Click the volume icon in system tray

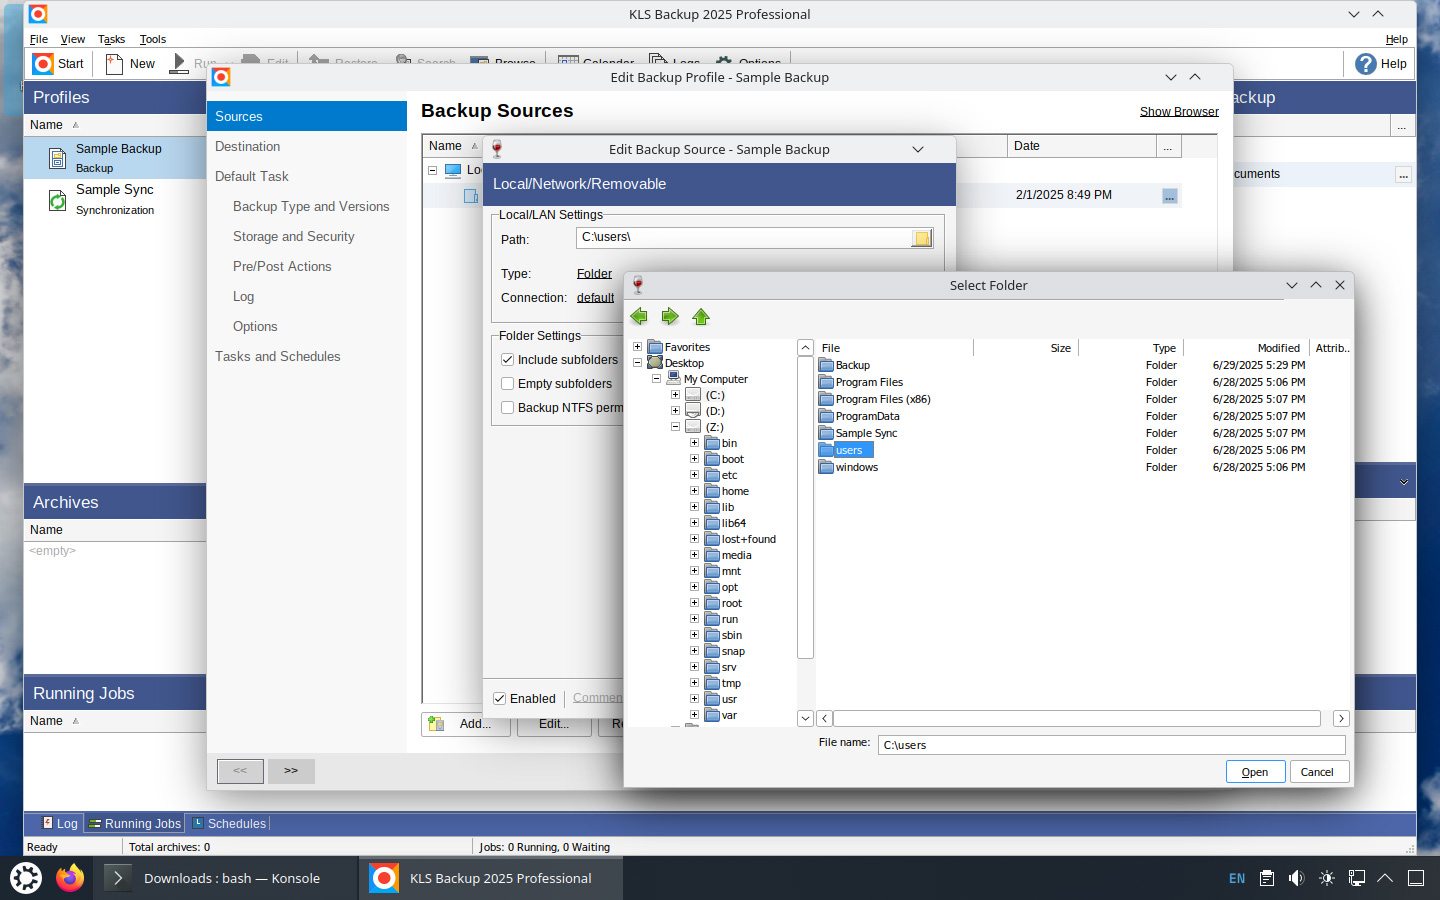(1296, 878)
